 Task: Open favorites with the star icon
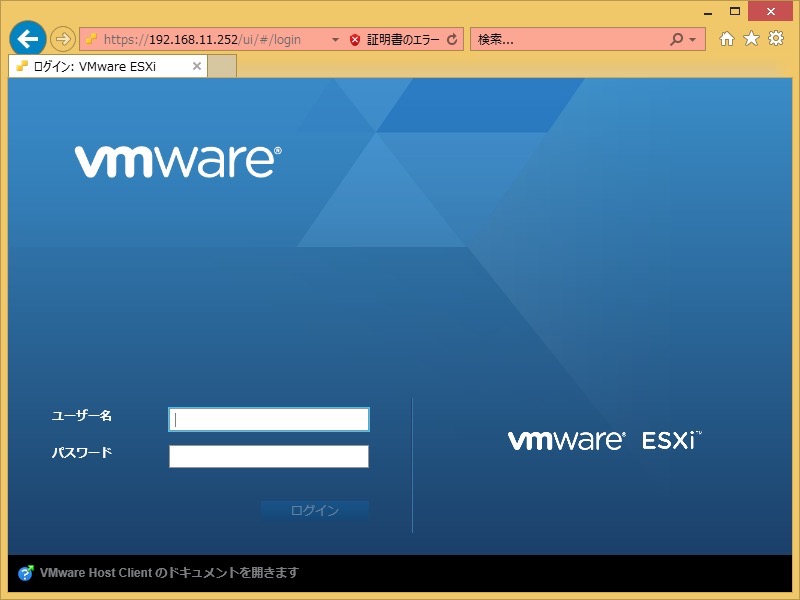click(x=751, y=38)
